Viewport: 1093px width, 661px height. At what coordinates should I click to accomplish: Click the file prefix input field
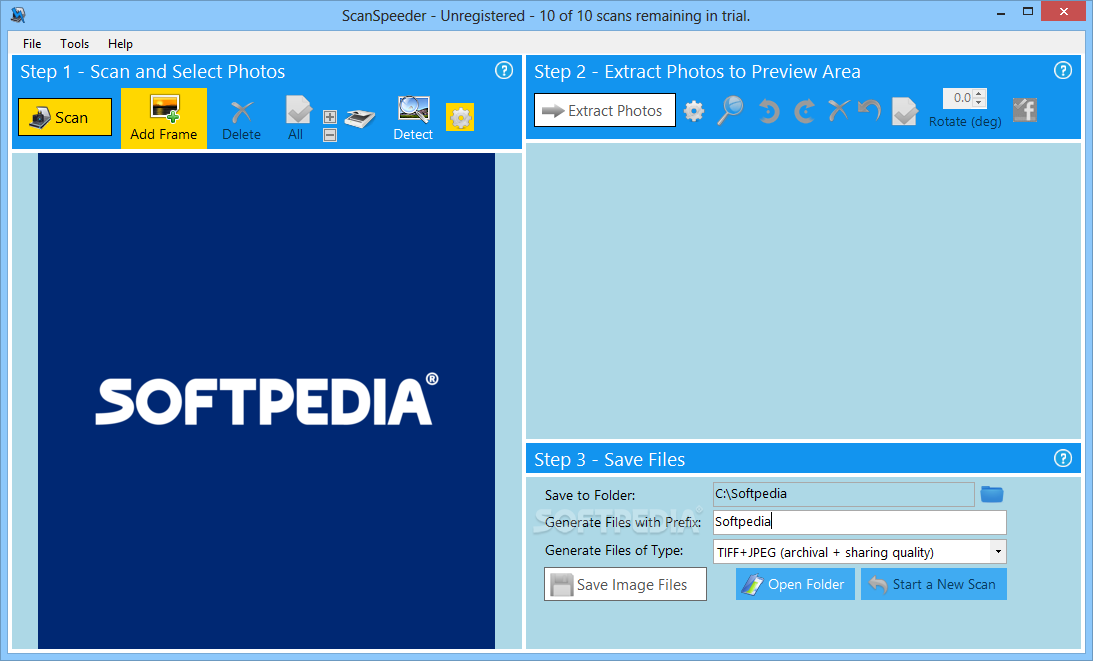pyautogui.click(x=859, y=522)
